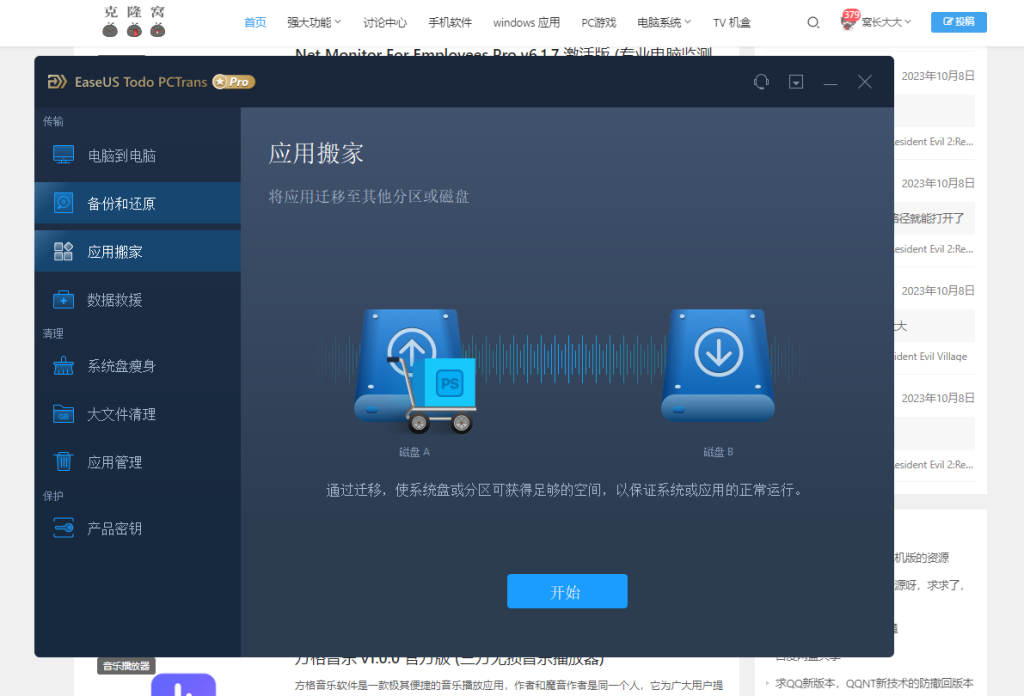Click the Pro badge in title bar
Image resolution: width=1024 pixels, height=696 pixels.
(x=233, y=82)
